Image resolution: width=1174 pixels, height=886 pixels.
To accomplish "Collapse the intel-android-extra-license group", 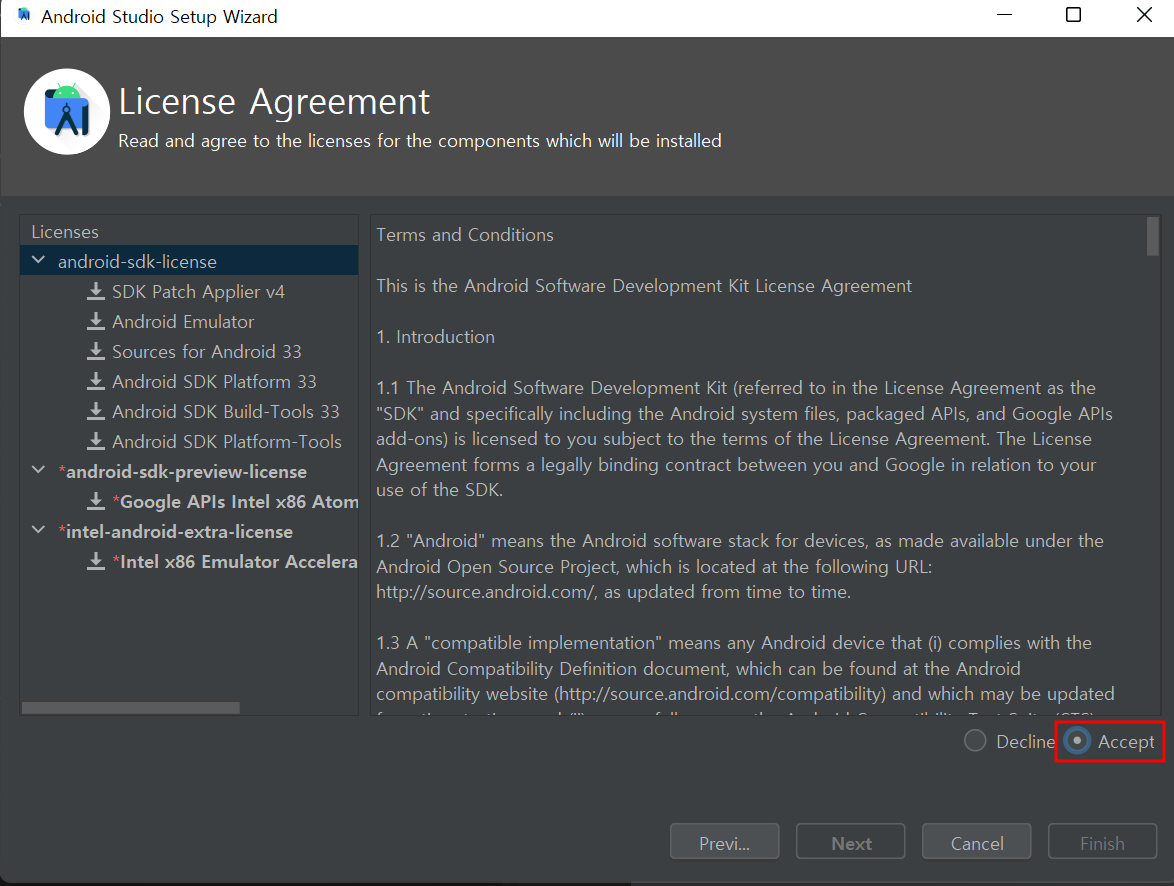I will point(38,530).
